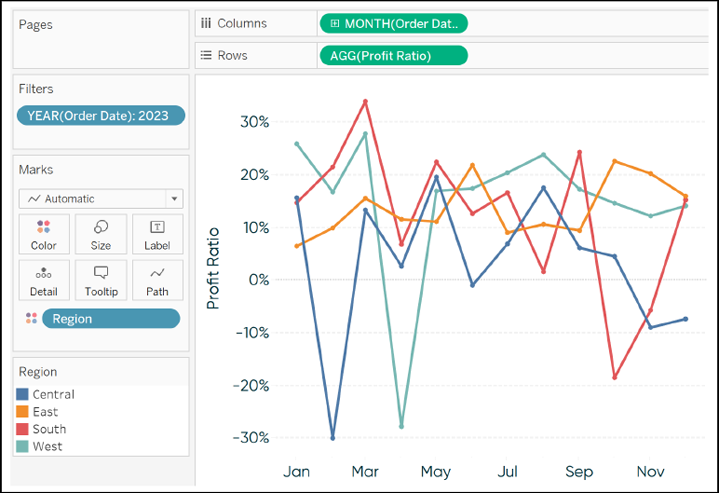Click the Nov month axis label
Screen dimensions: 719x493
click(x=650, y=471)
